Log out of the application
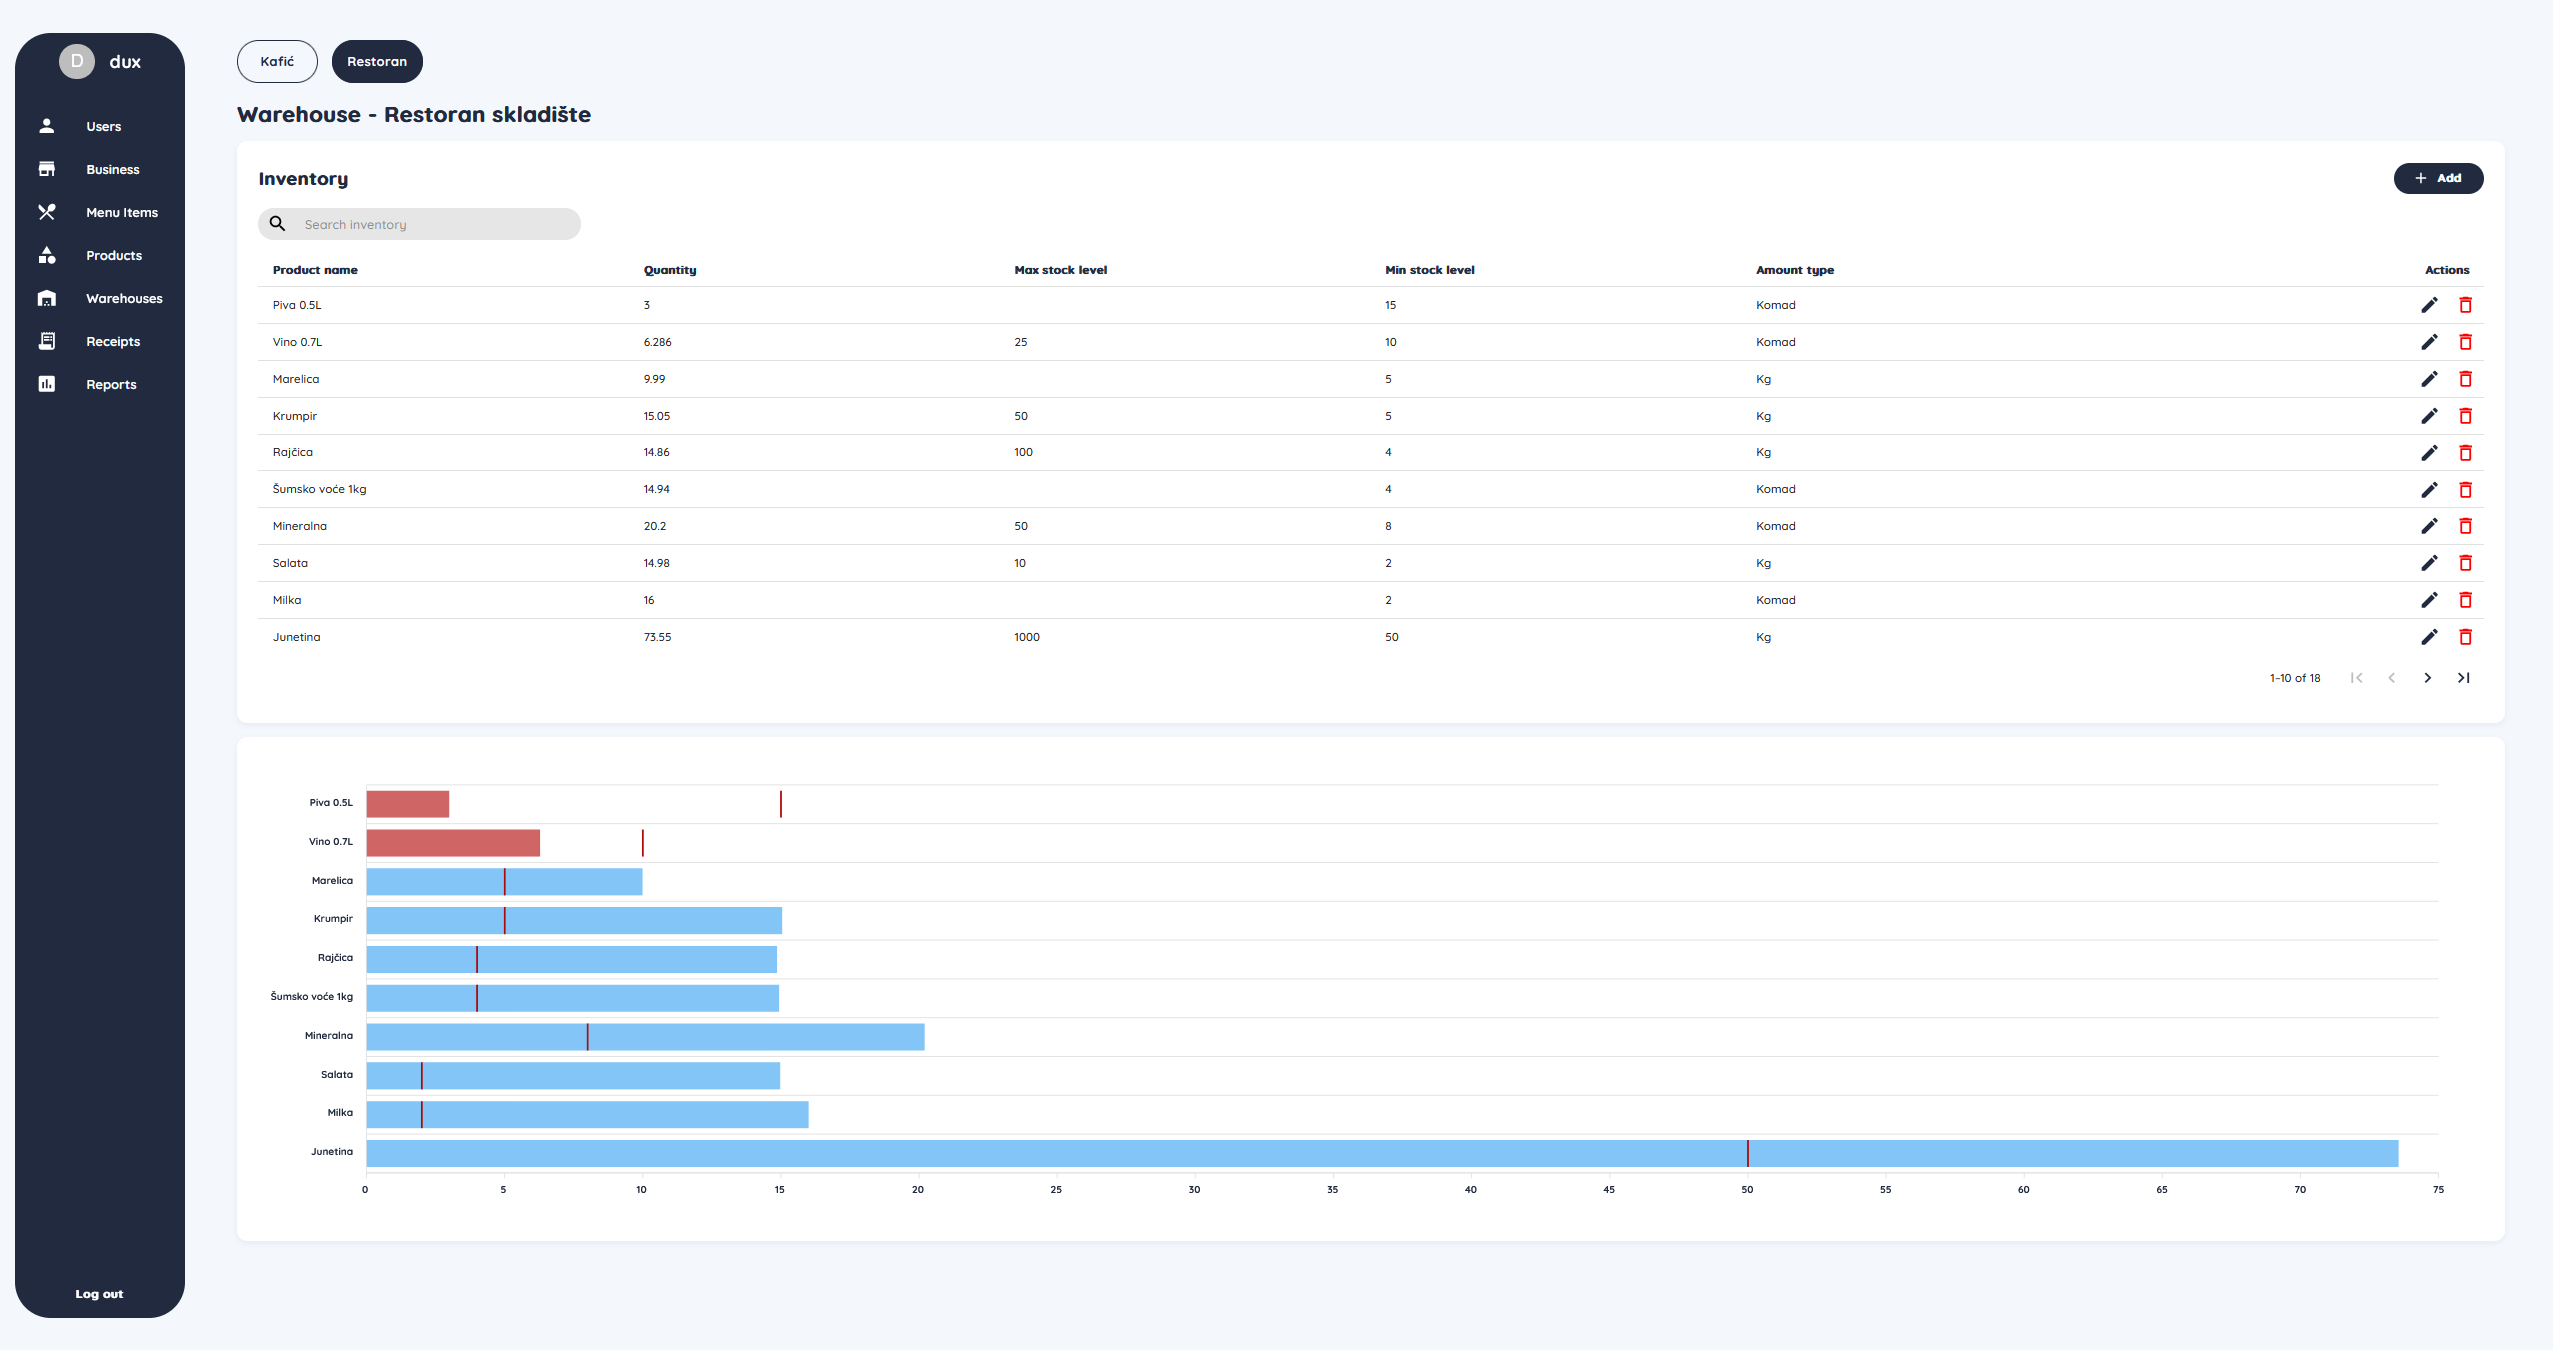 click(99, 1293)
